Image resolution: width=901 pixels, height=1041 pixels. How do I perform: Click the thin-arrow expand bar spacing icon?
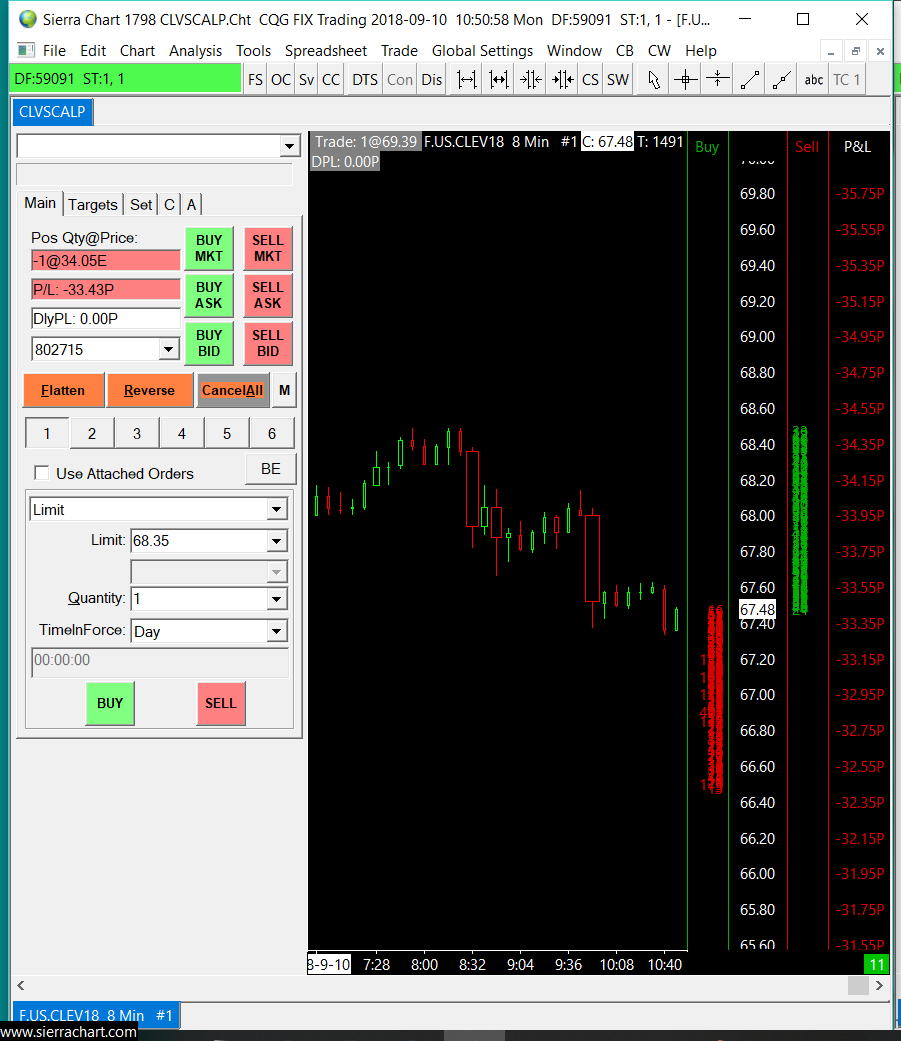coord(467,80)
